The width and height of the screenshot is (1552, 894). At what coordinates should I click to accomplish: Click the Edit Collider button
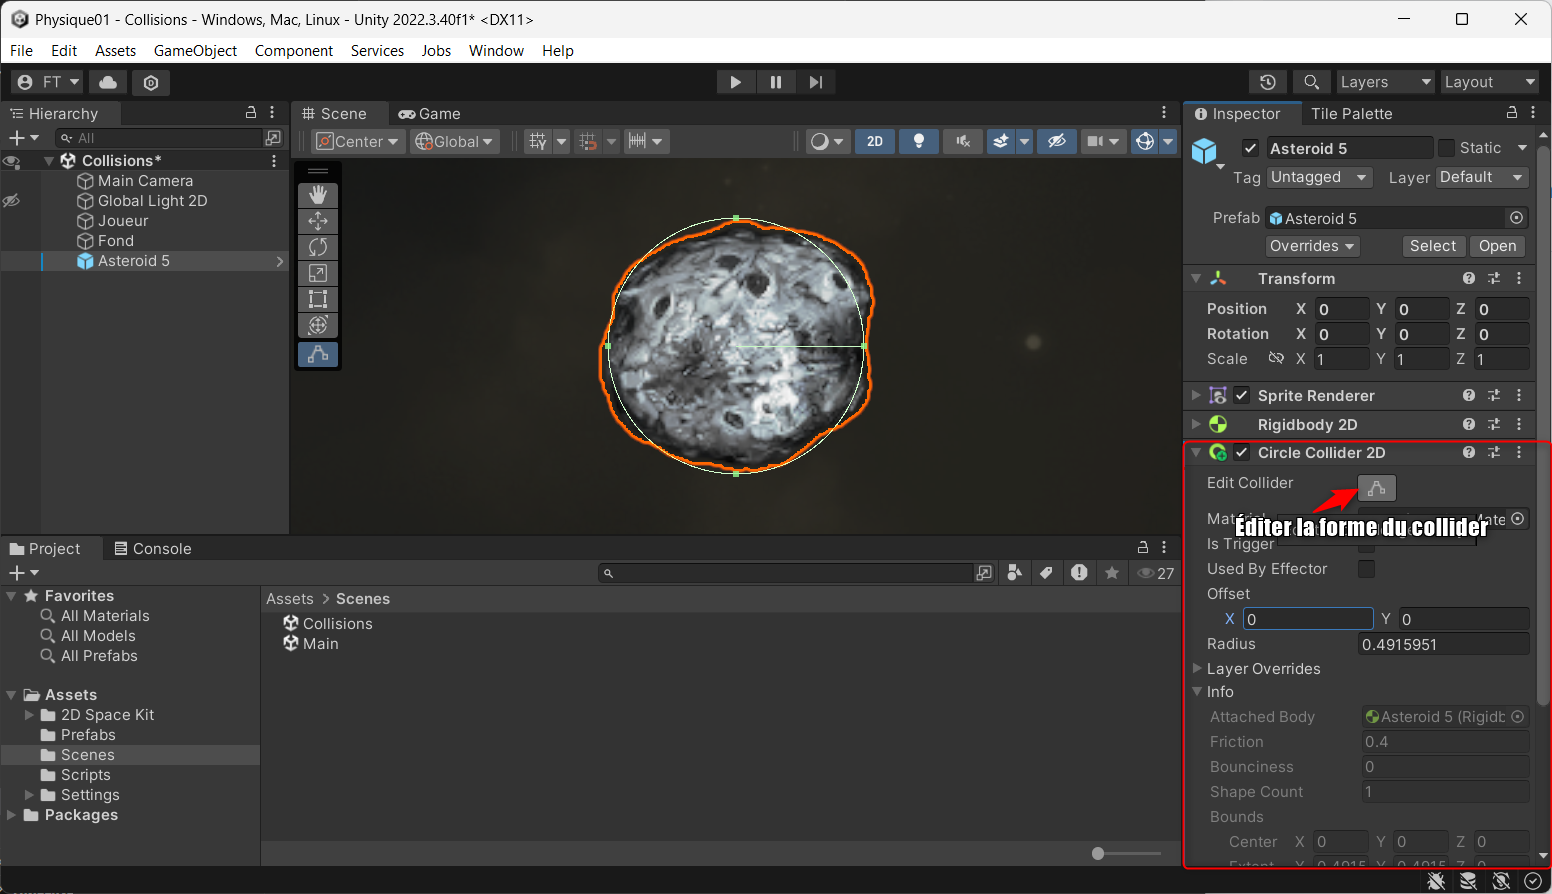pos(1376,488)
